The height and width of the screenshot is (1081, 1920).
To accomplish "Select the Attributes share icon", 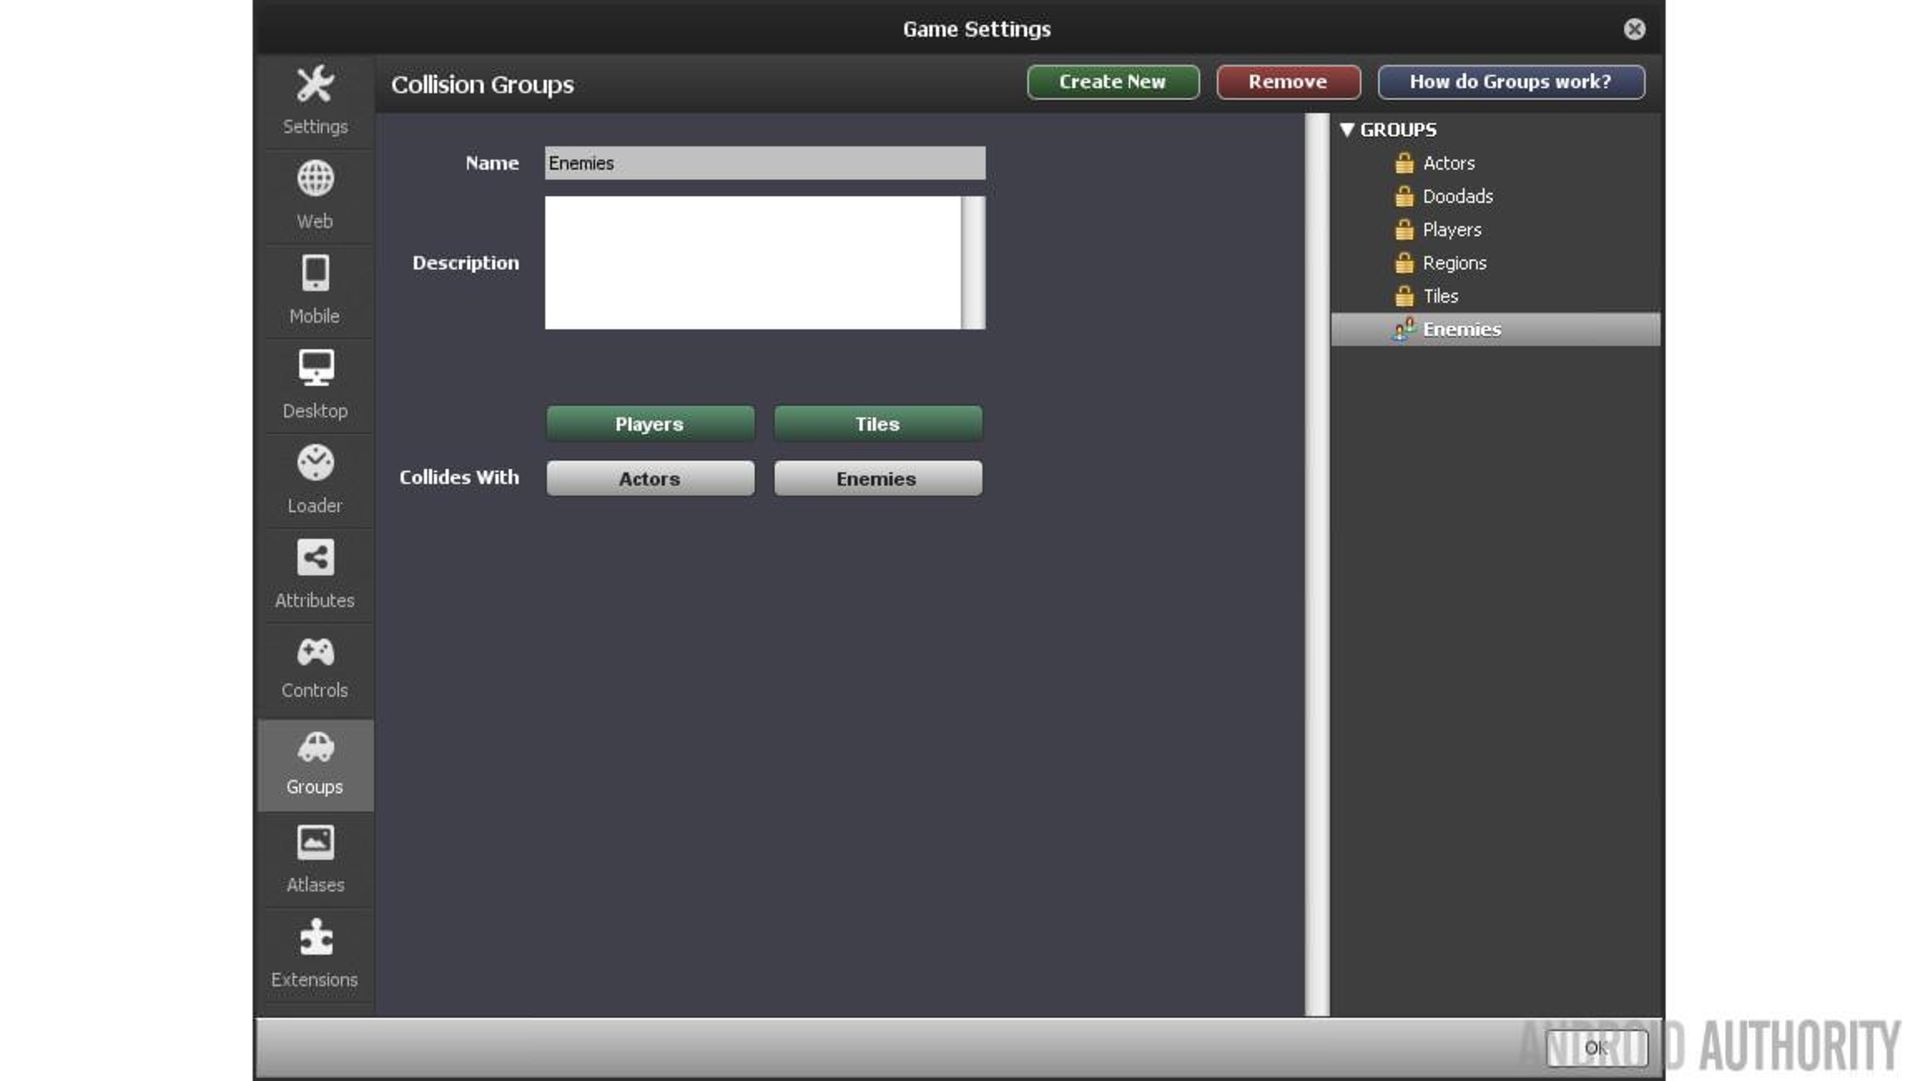I will pyautogui.click(x=315, y=573).
